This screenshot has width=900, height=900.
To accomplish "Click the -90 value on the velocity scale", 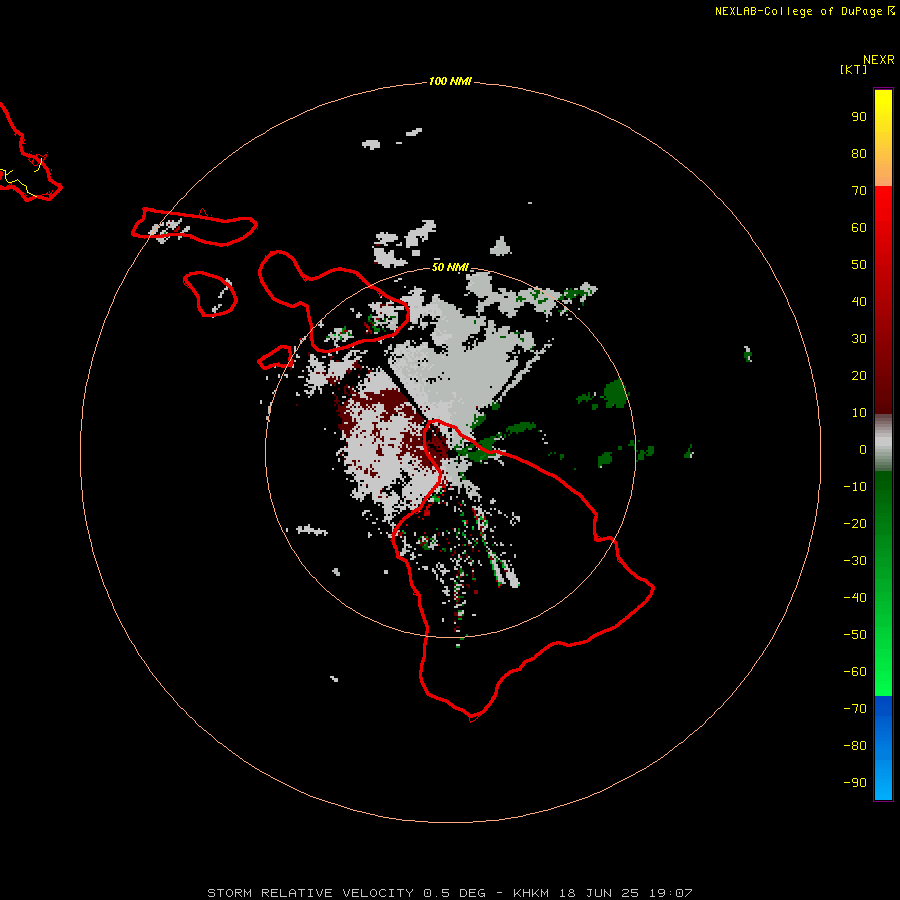I will (x=855, y=783).
